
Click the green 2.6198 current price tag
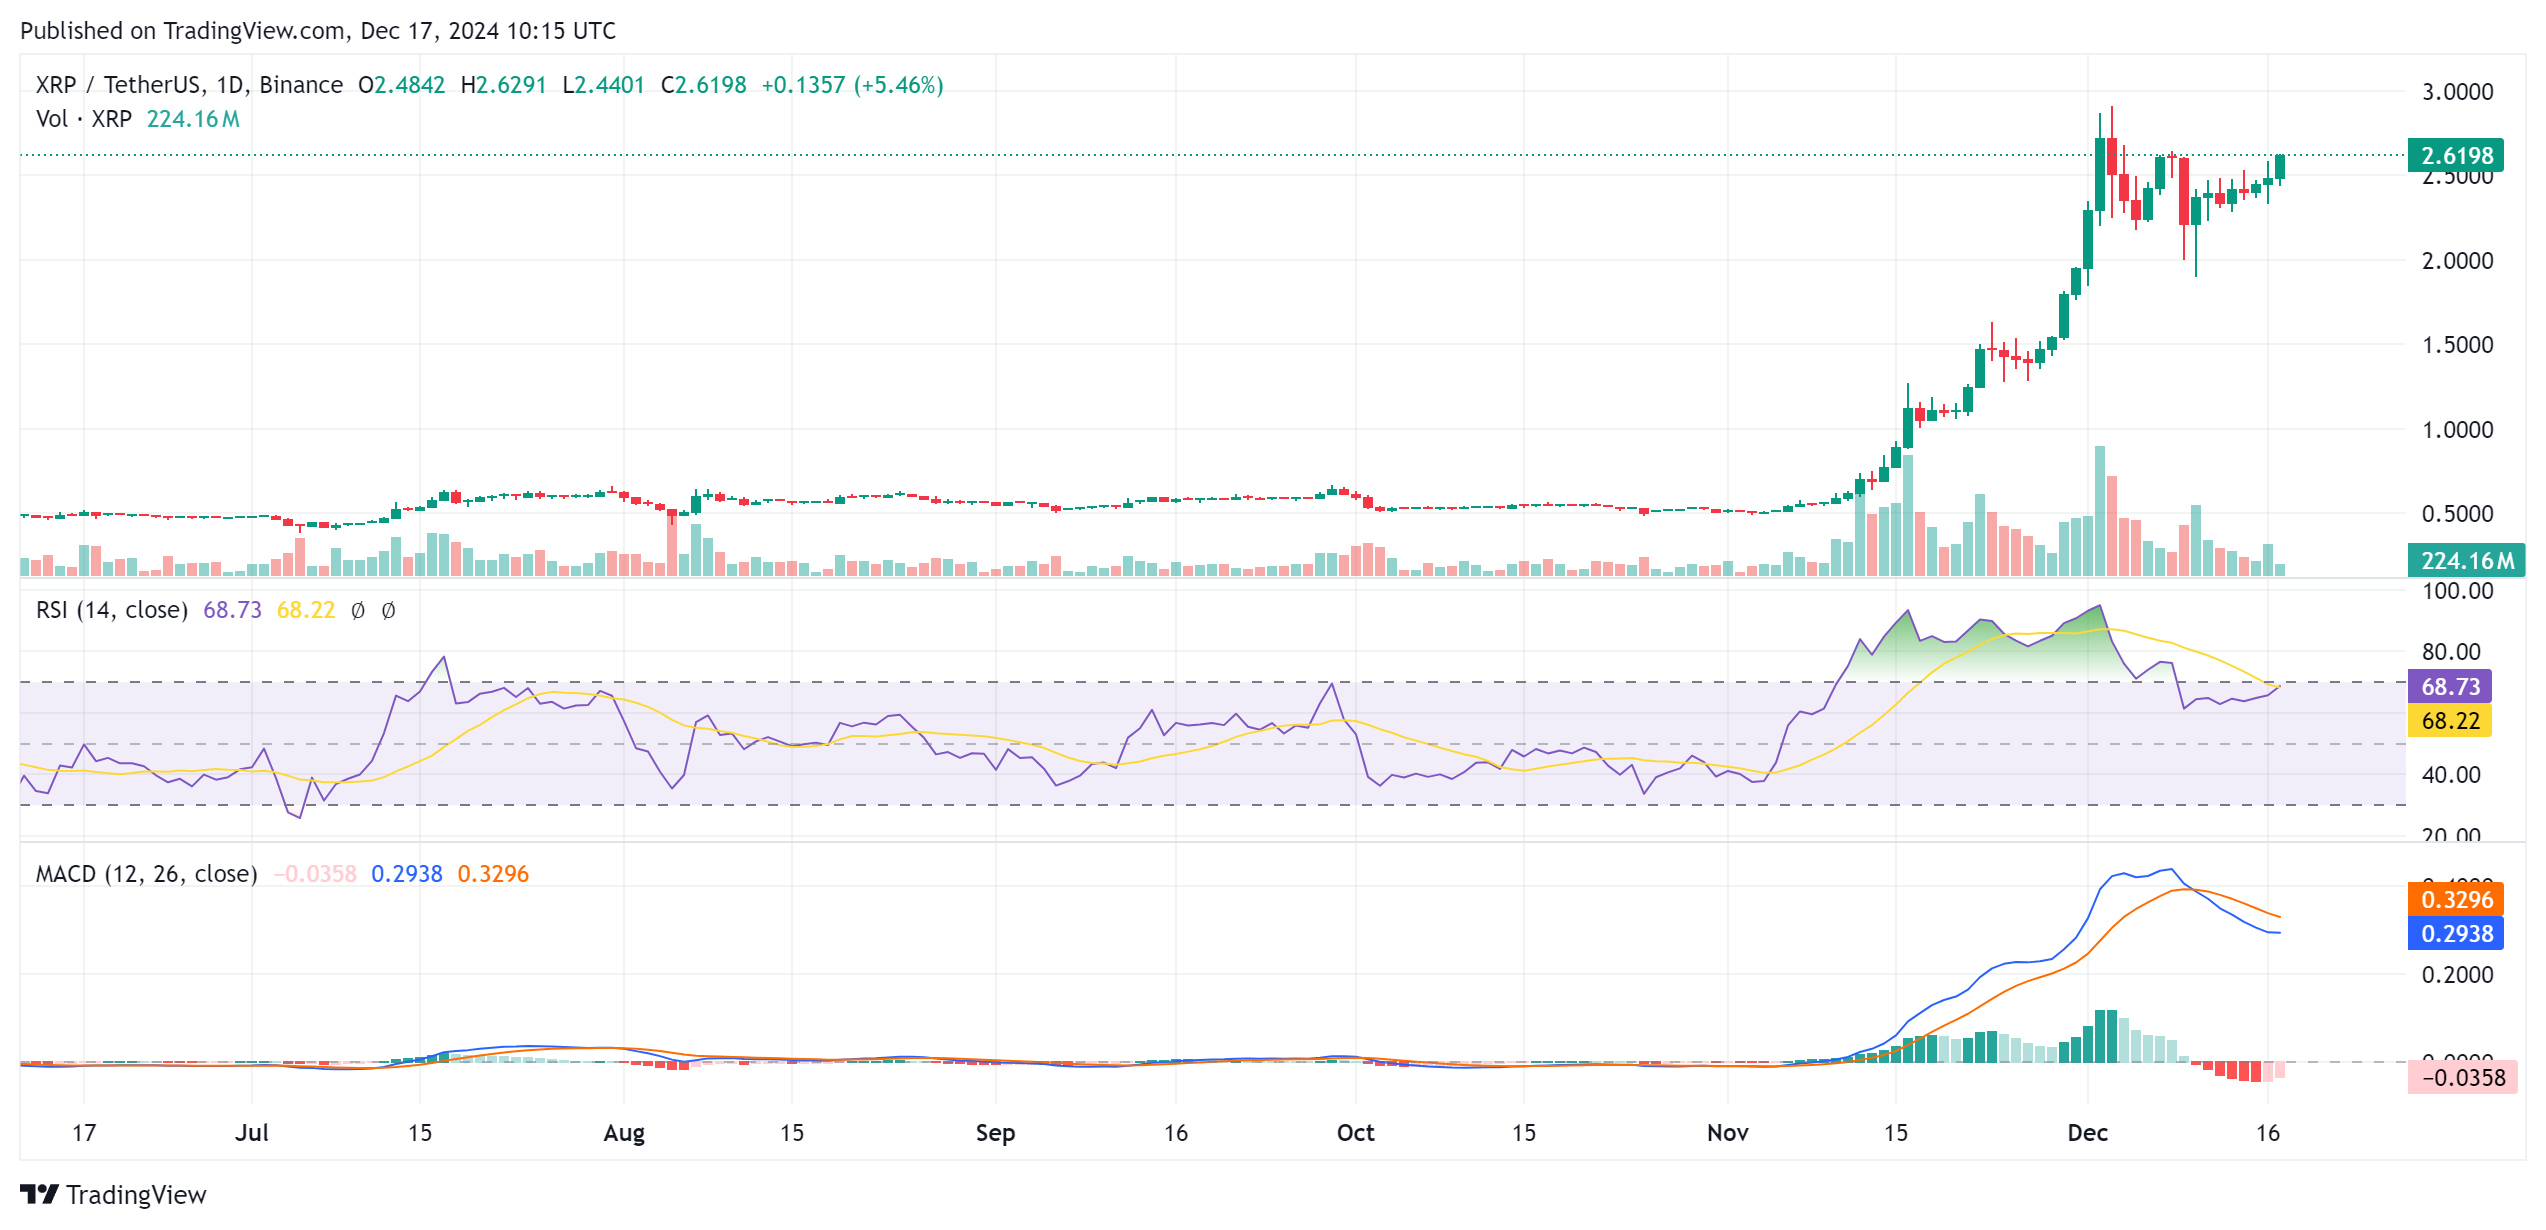pos(2456,156)
